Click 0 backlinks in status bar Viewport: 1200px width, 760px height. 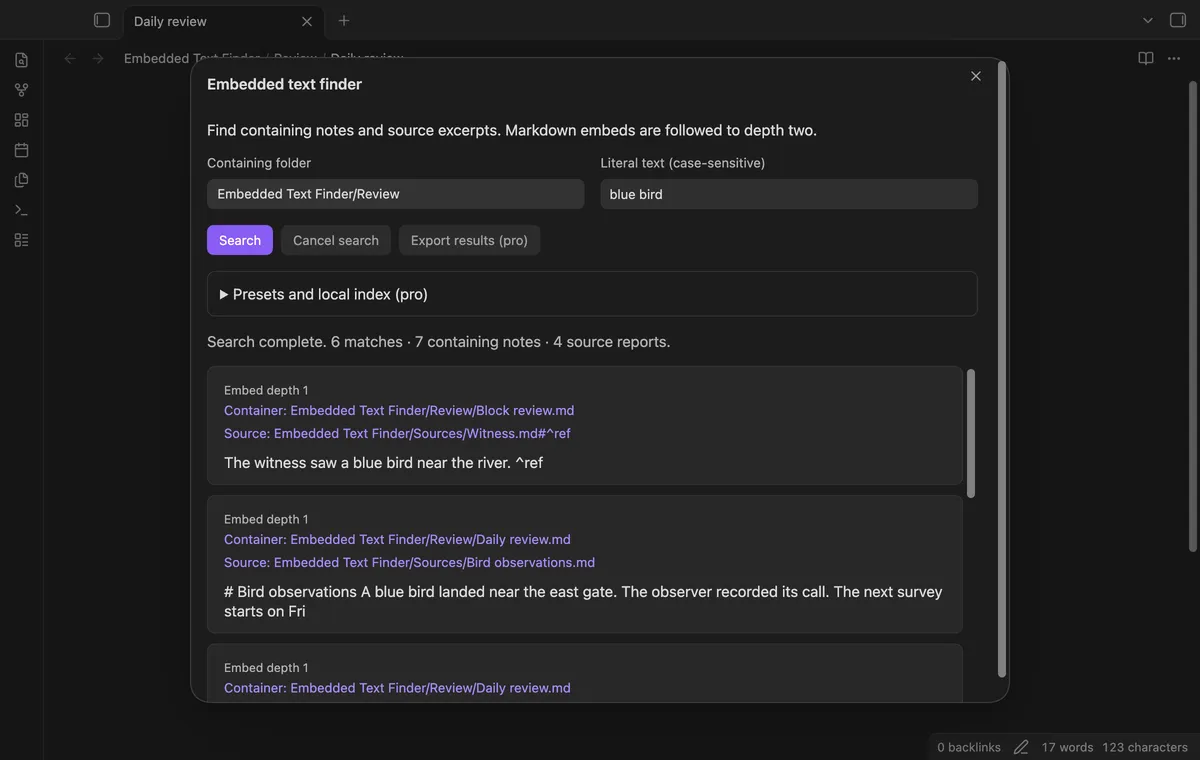coord(969,747)
